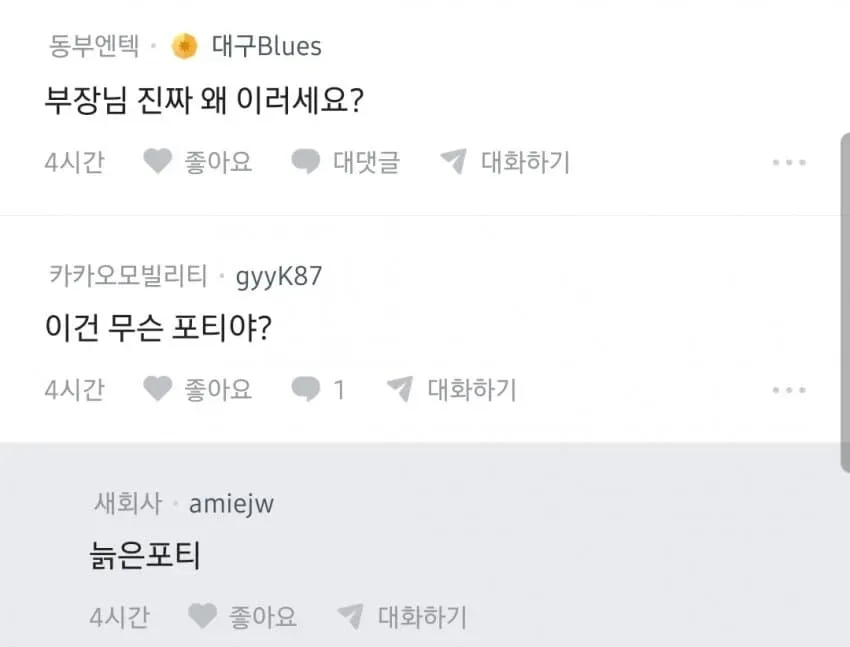Click the 대댓글 label on first comment
The image size is (850, 647).
point(366,162)
